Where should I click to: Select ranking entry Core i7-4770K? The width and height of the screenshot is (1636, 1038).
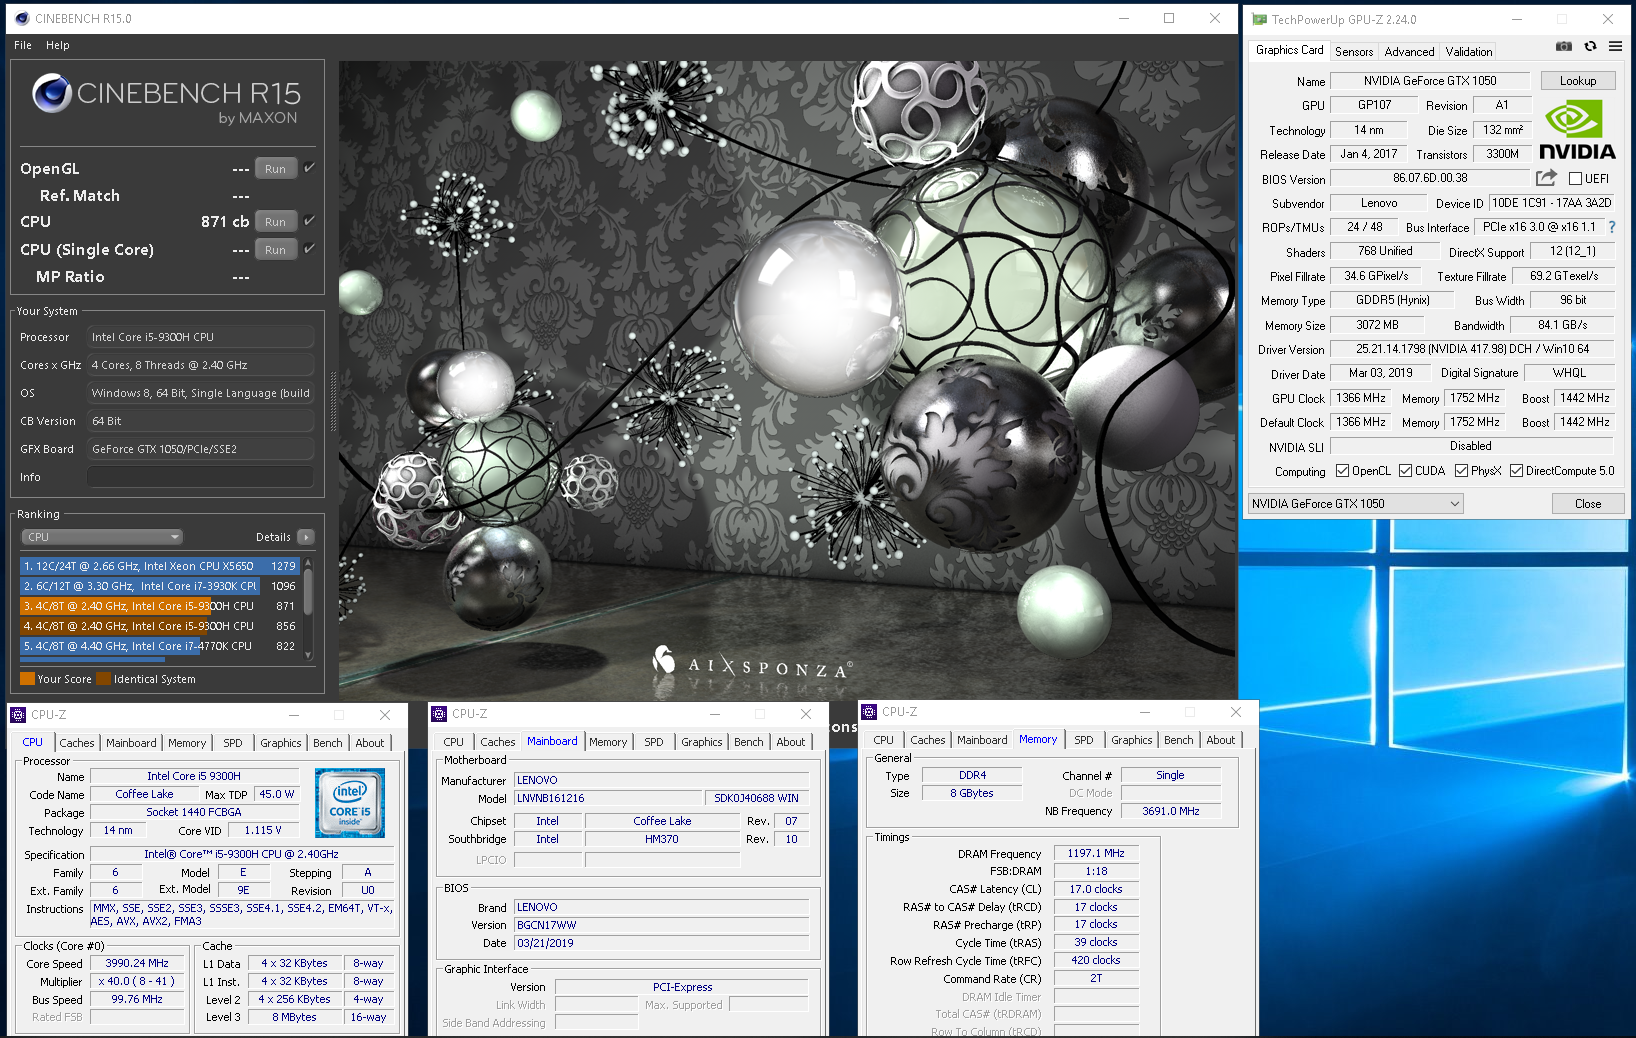[x=159, y=646]
